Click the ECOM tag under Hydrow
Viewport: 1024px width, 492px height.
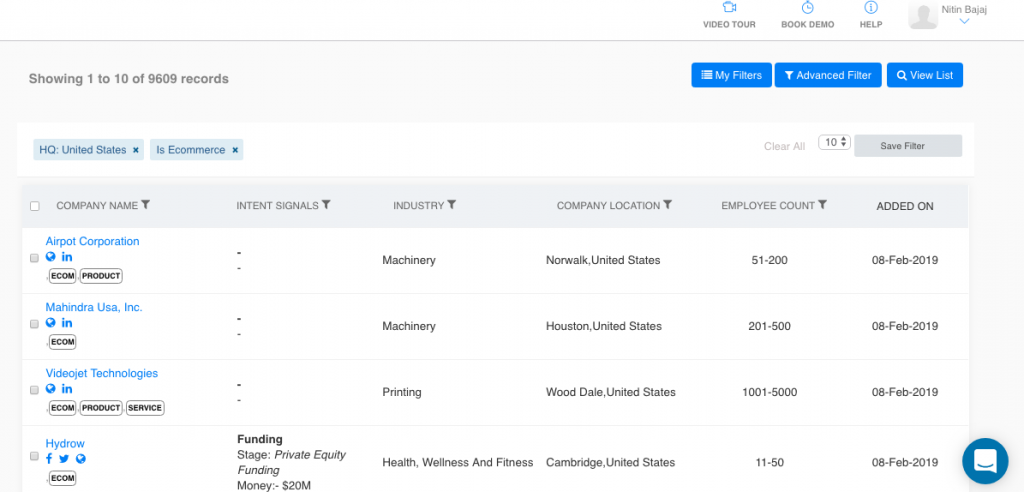pyautogui.click(x=63, y=478)
